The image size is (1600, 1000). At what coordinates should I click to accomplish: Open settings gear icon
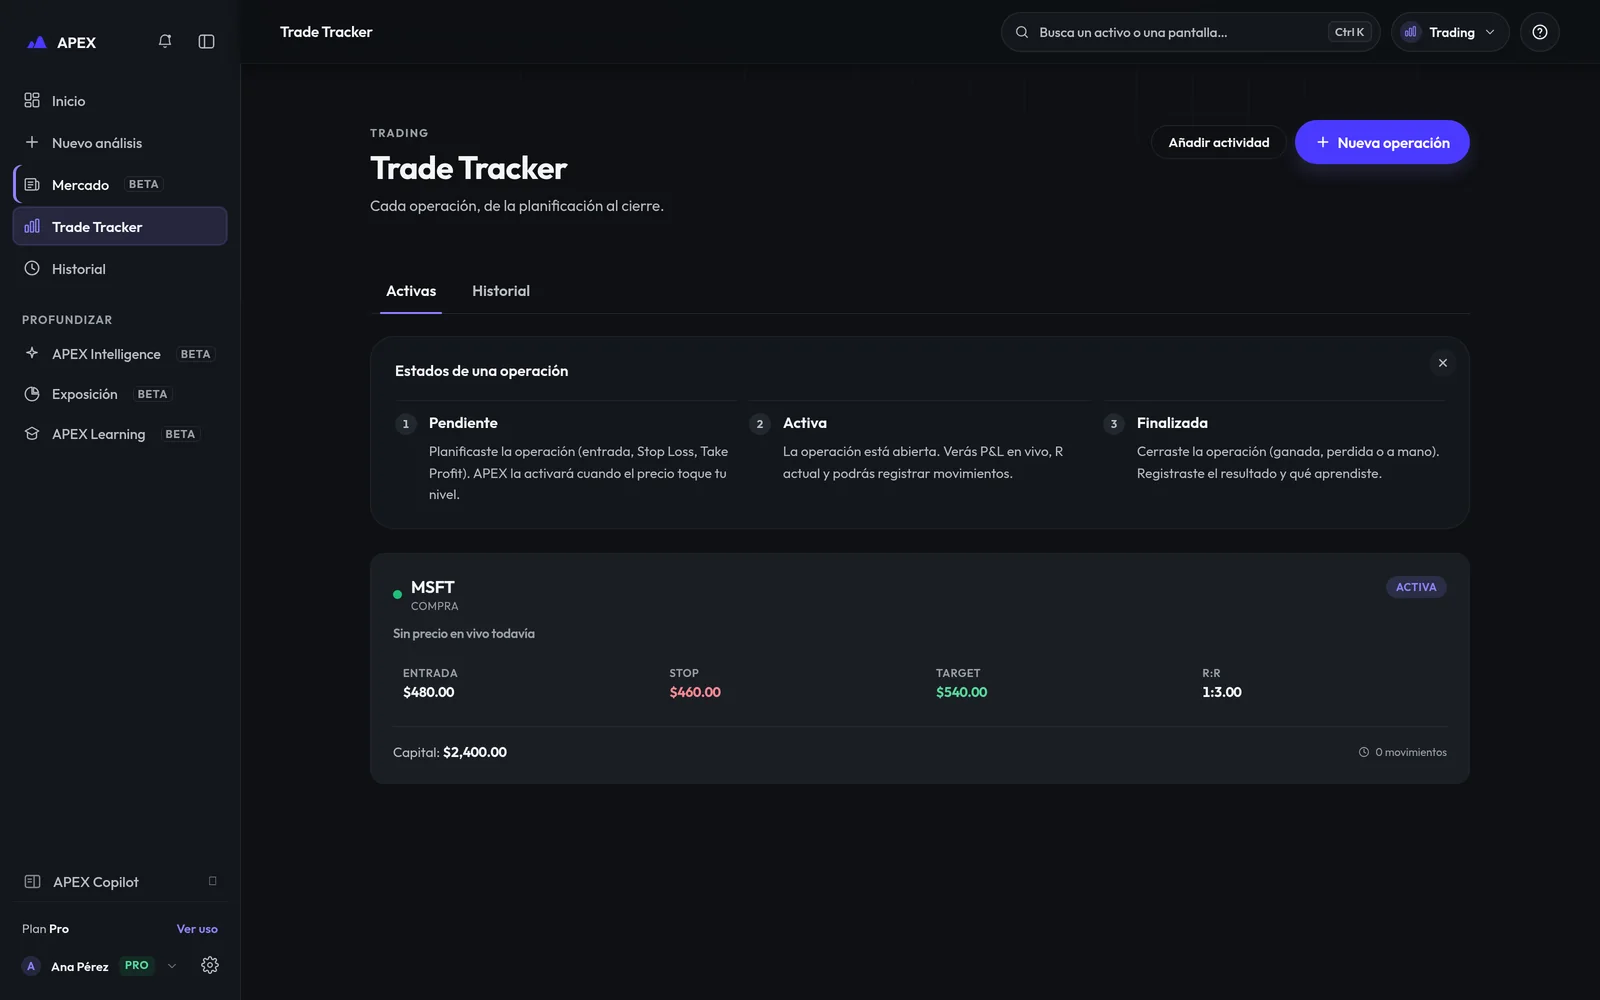pos(210,965)
